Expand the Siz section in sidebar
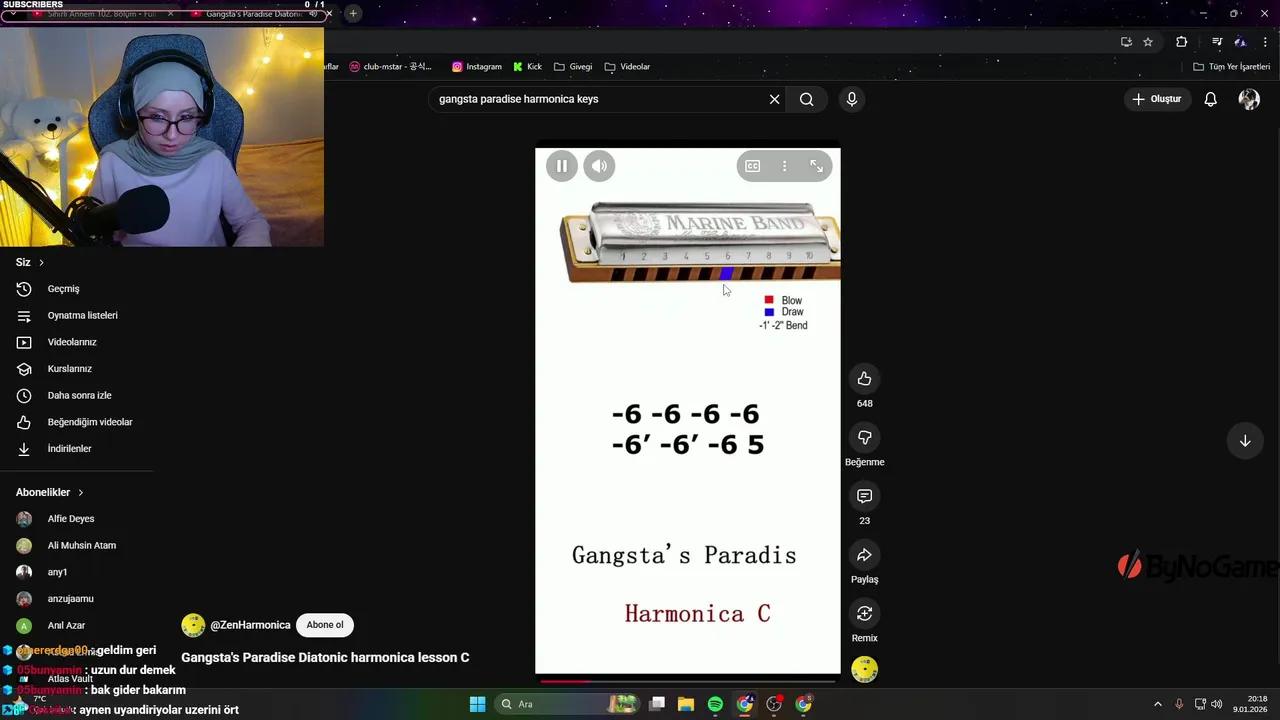This screenshot has width=1280, height=720. [x=30, y=262]
